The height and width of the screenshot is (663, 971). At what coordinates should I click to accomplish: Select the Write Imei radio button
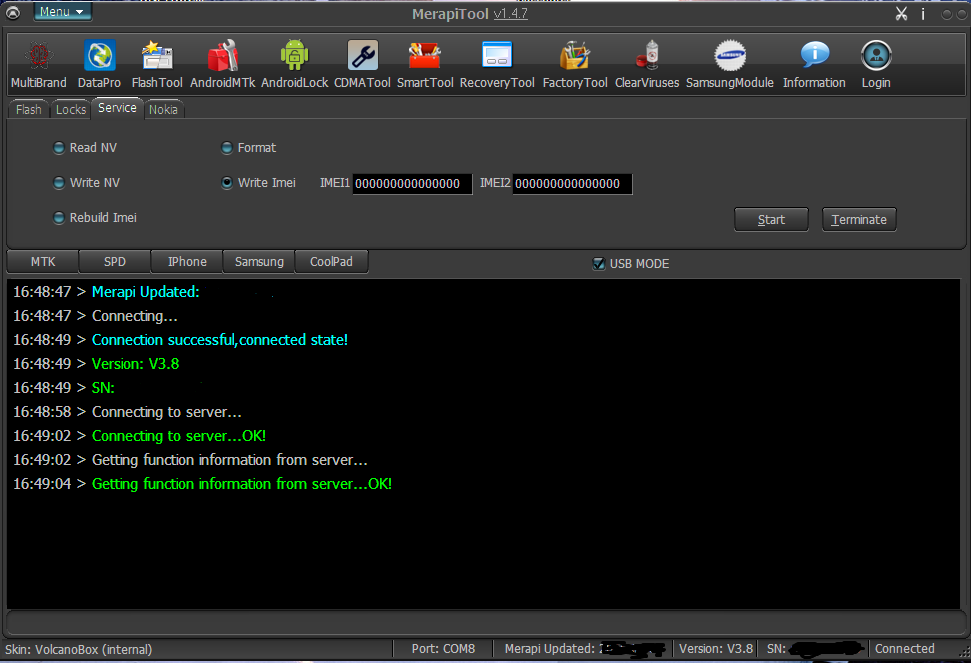pos(227,183)
